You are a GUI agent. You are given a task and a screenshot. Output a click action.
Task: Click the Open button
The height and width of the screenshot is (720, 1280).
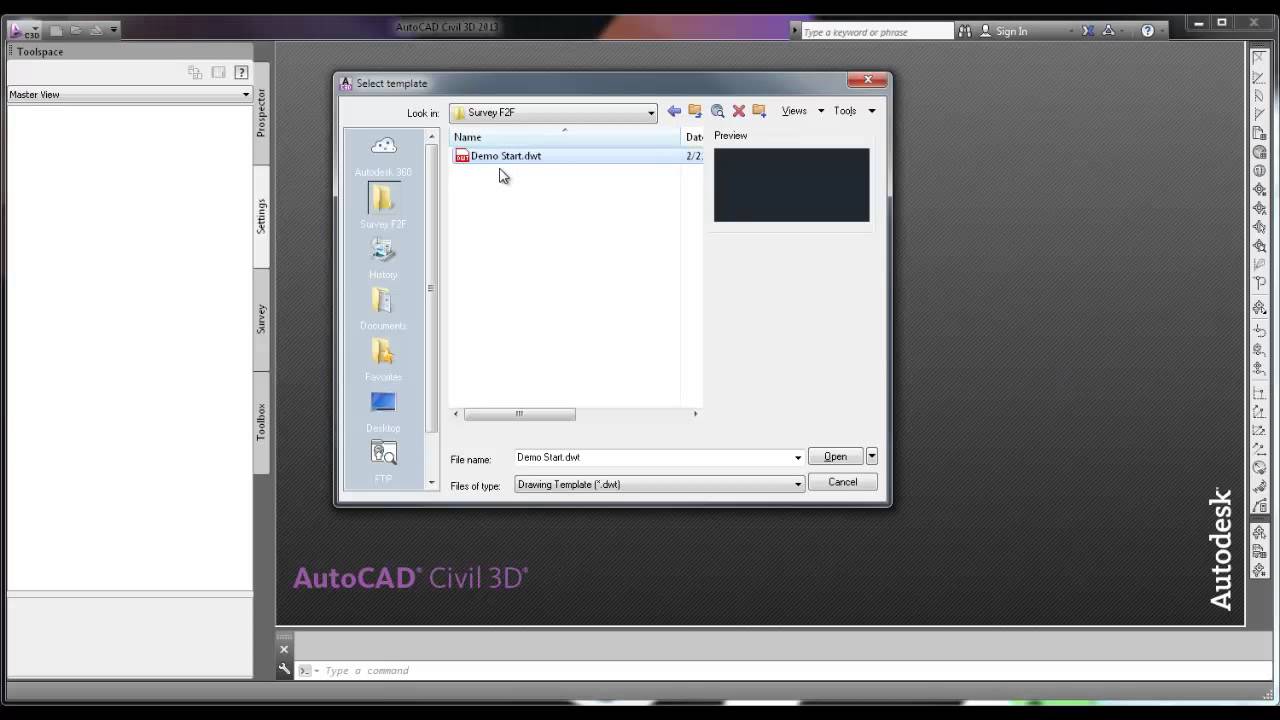point(835,457)
